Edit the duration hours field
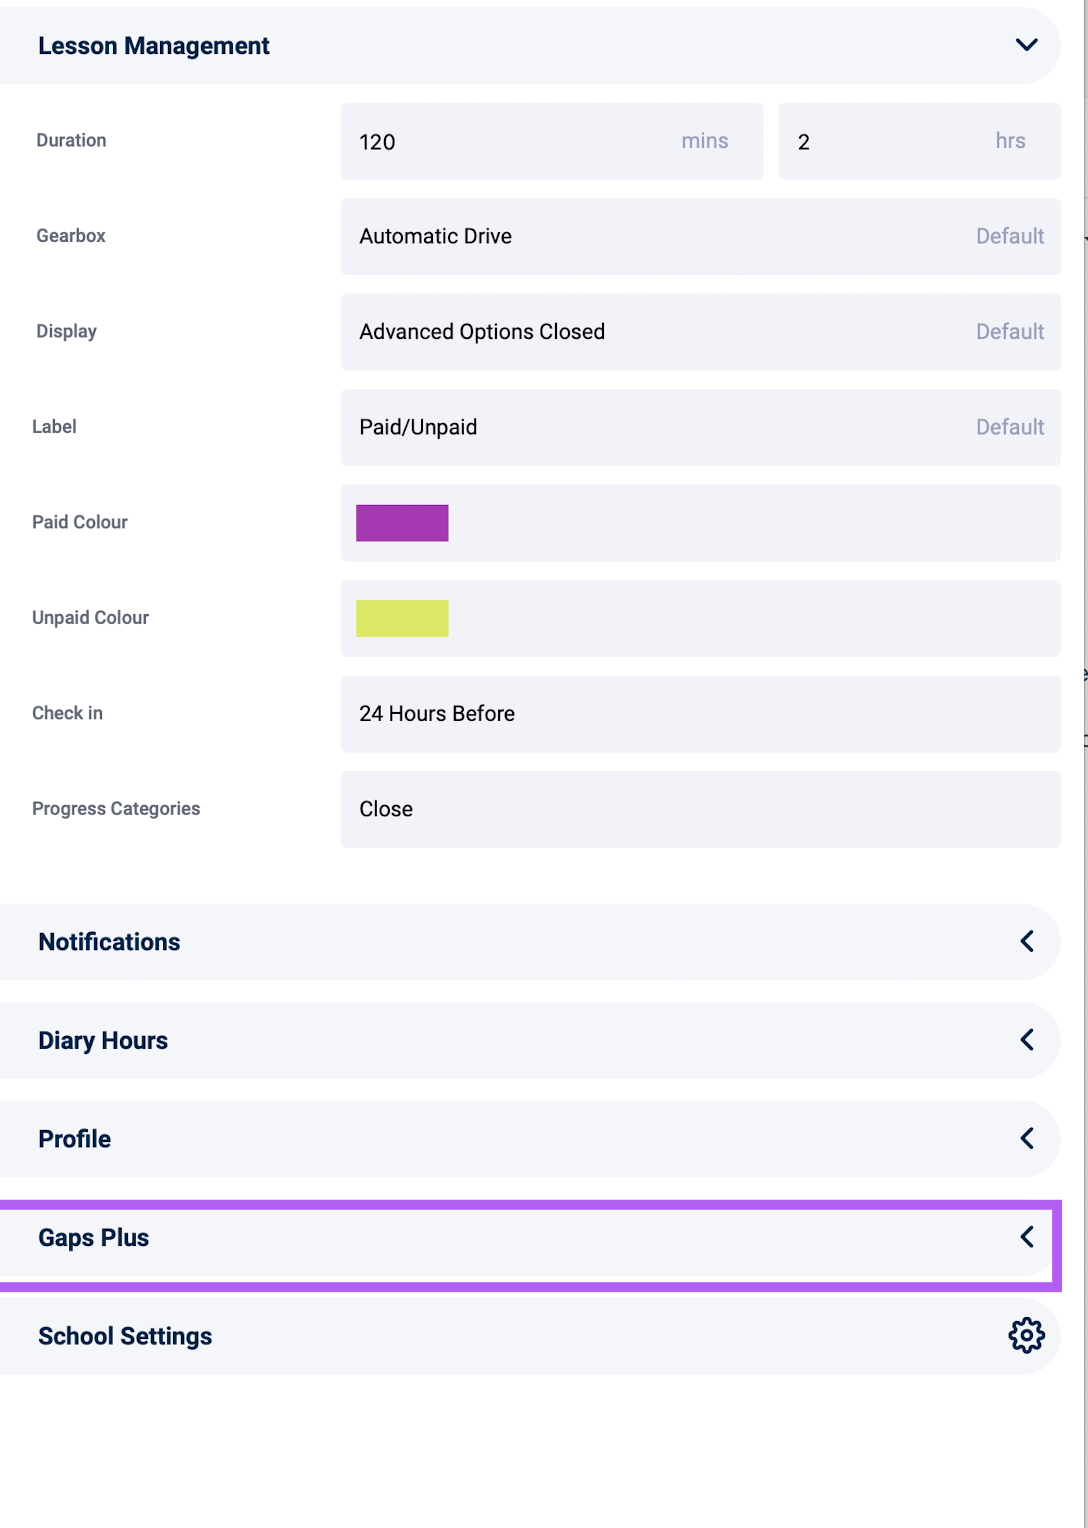Image resolution: width=1088 pixels, height=1528 pixels. (919, 141)
